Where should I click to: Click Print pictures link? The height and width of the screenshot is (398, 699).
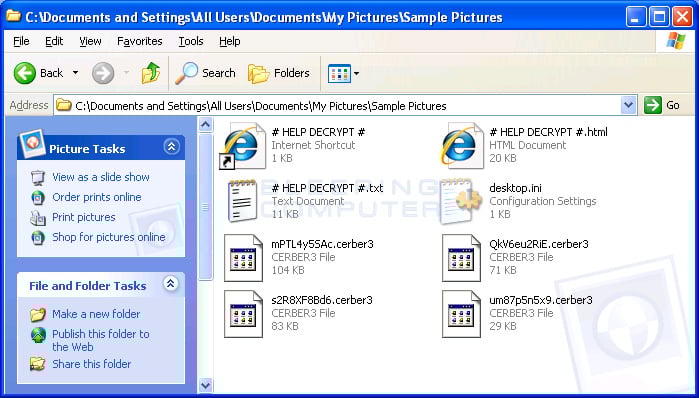point(84,217)
